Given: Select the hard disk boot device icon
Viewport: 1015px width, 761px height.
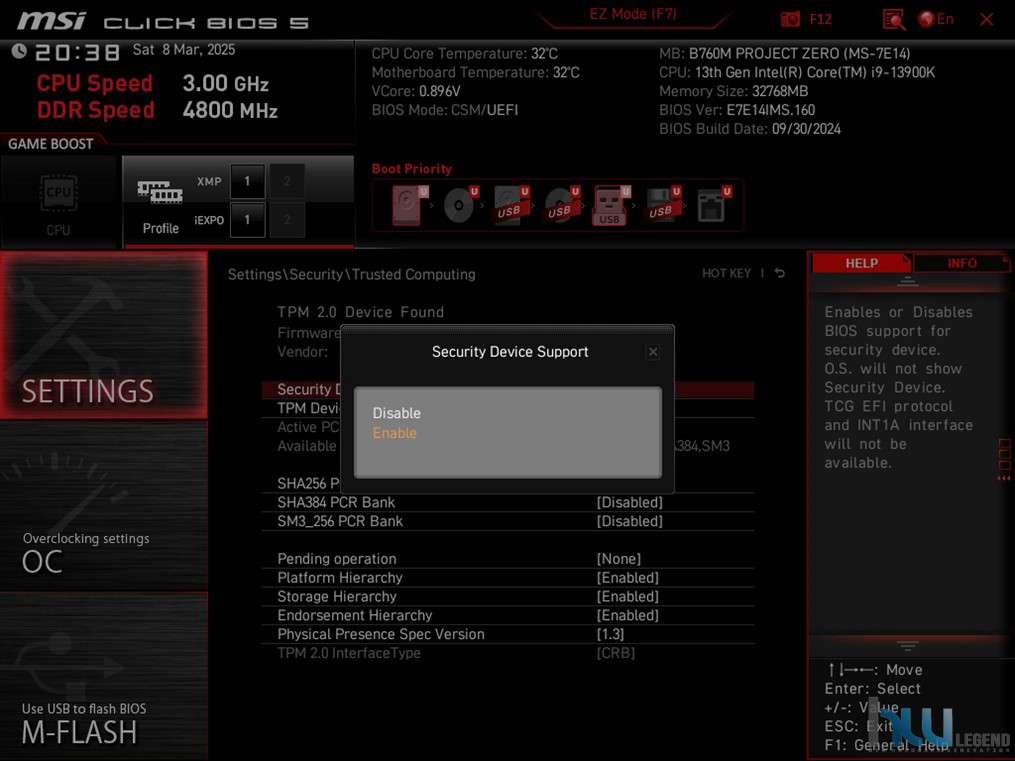Looking at the screenshot, I should 409,205.
